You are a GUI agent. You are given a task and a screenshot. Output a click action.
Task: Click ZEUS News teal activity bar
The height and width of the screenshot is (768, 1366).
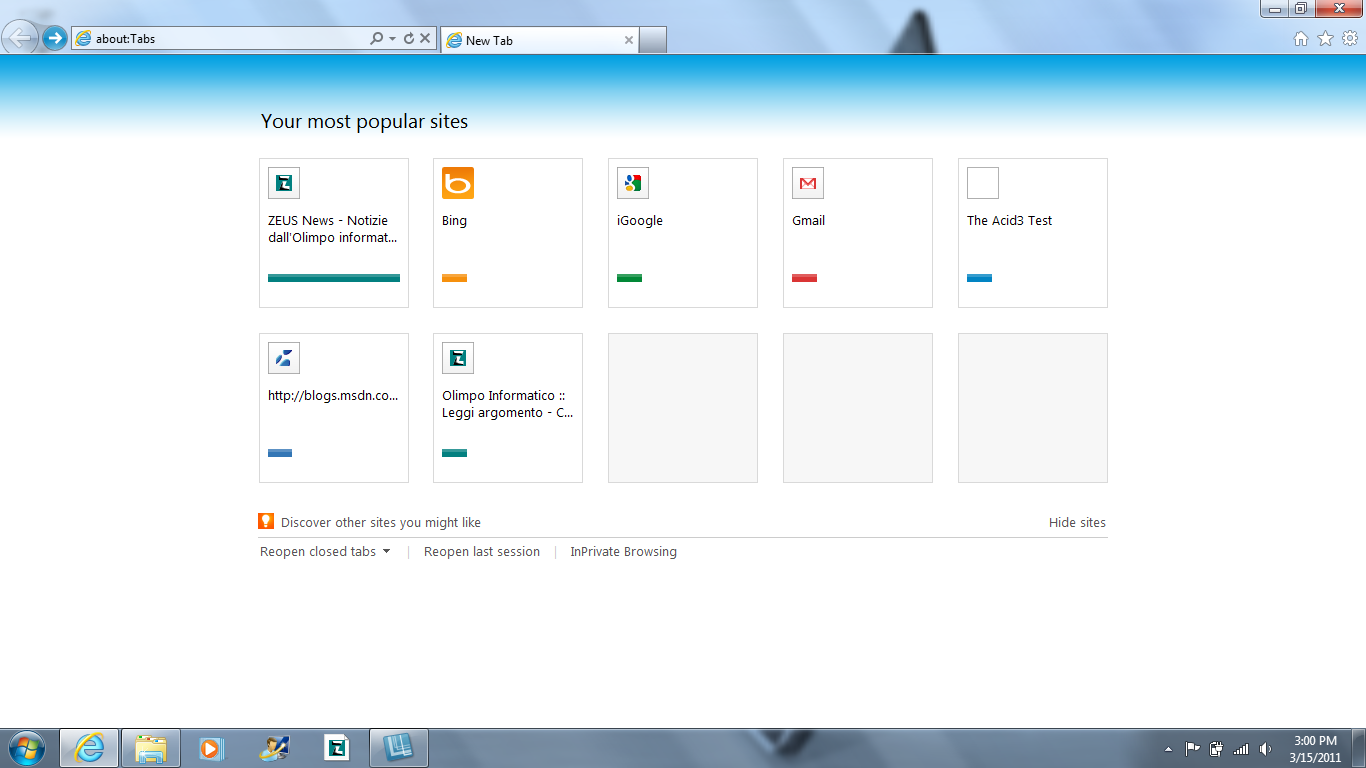click(334, 278)
